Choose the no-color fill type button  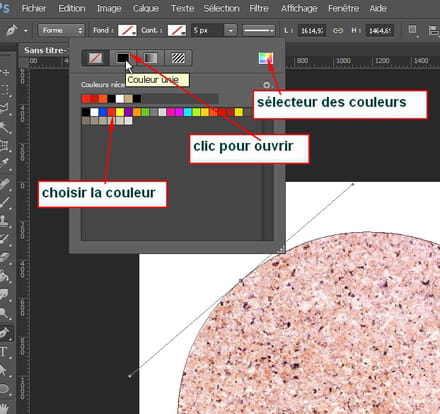[x=95, y=58]
